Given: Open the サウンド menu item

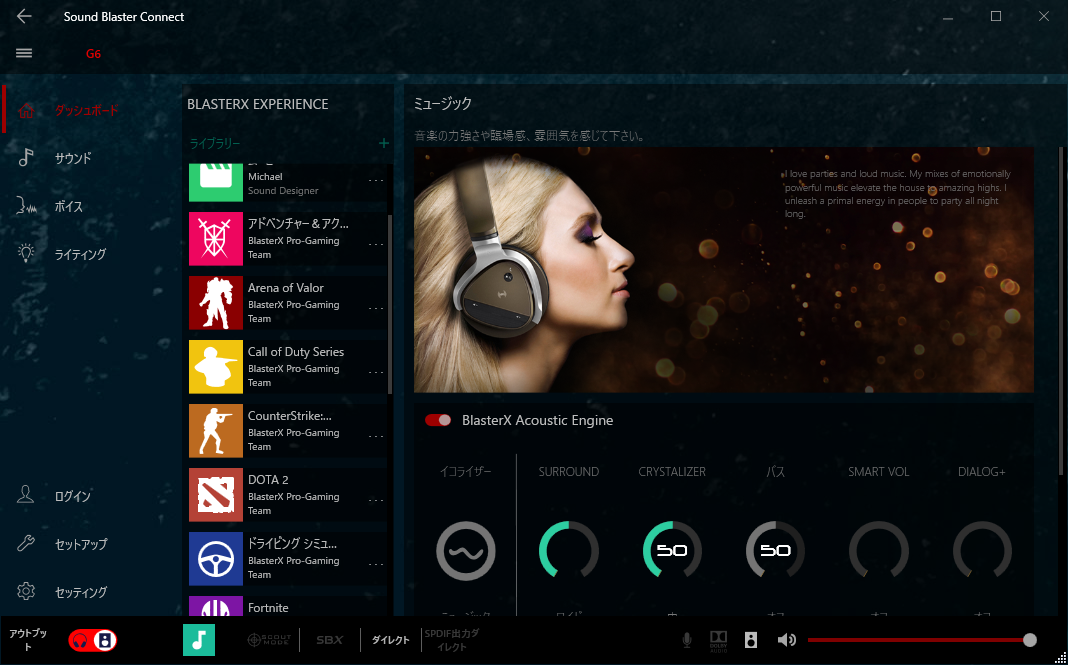Looking at the screenshot, I should click(73, 158).
